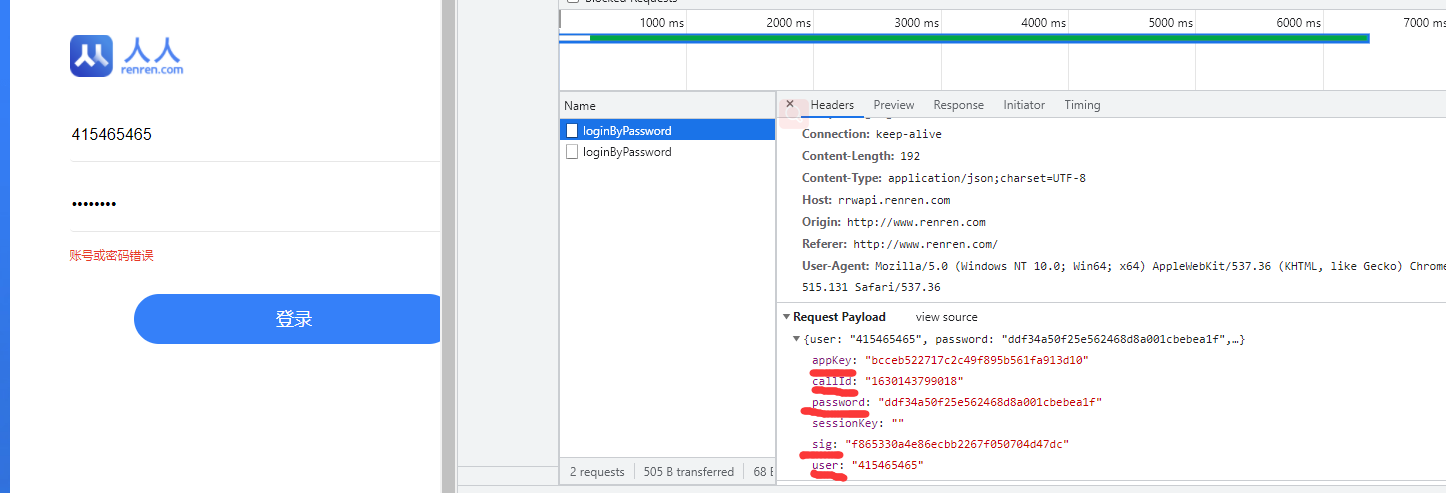
Task: Click the 4000 ms timeline marker
Action: point(1043,23)
